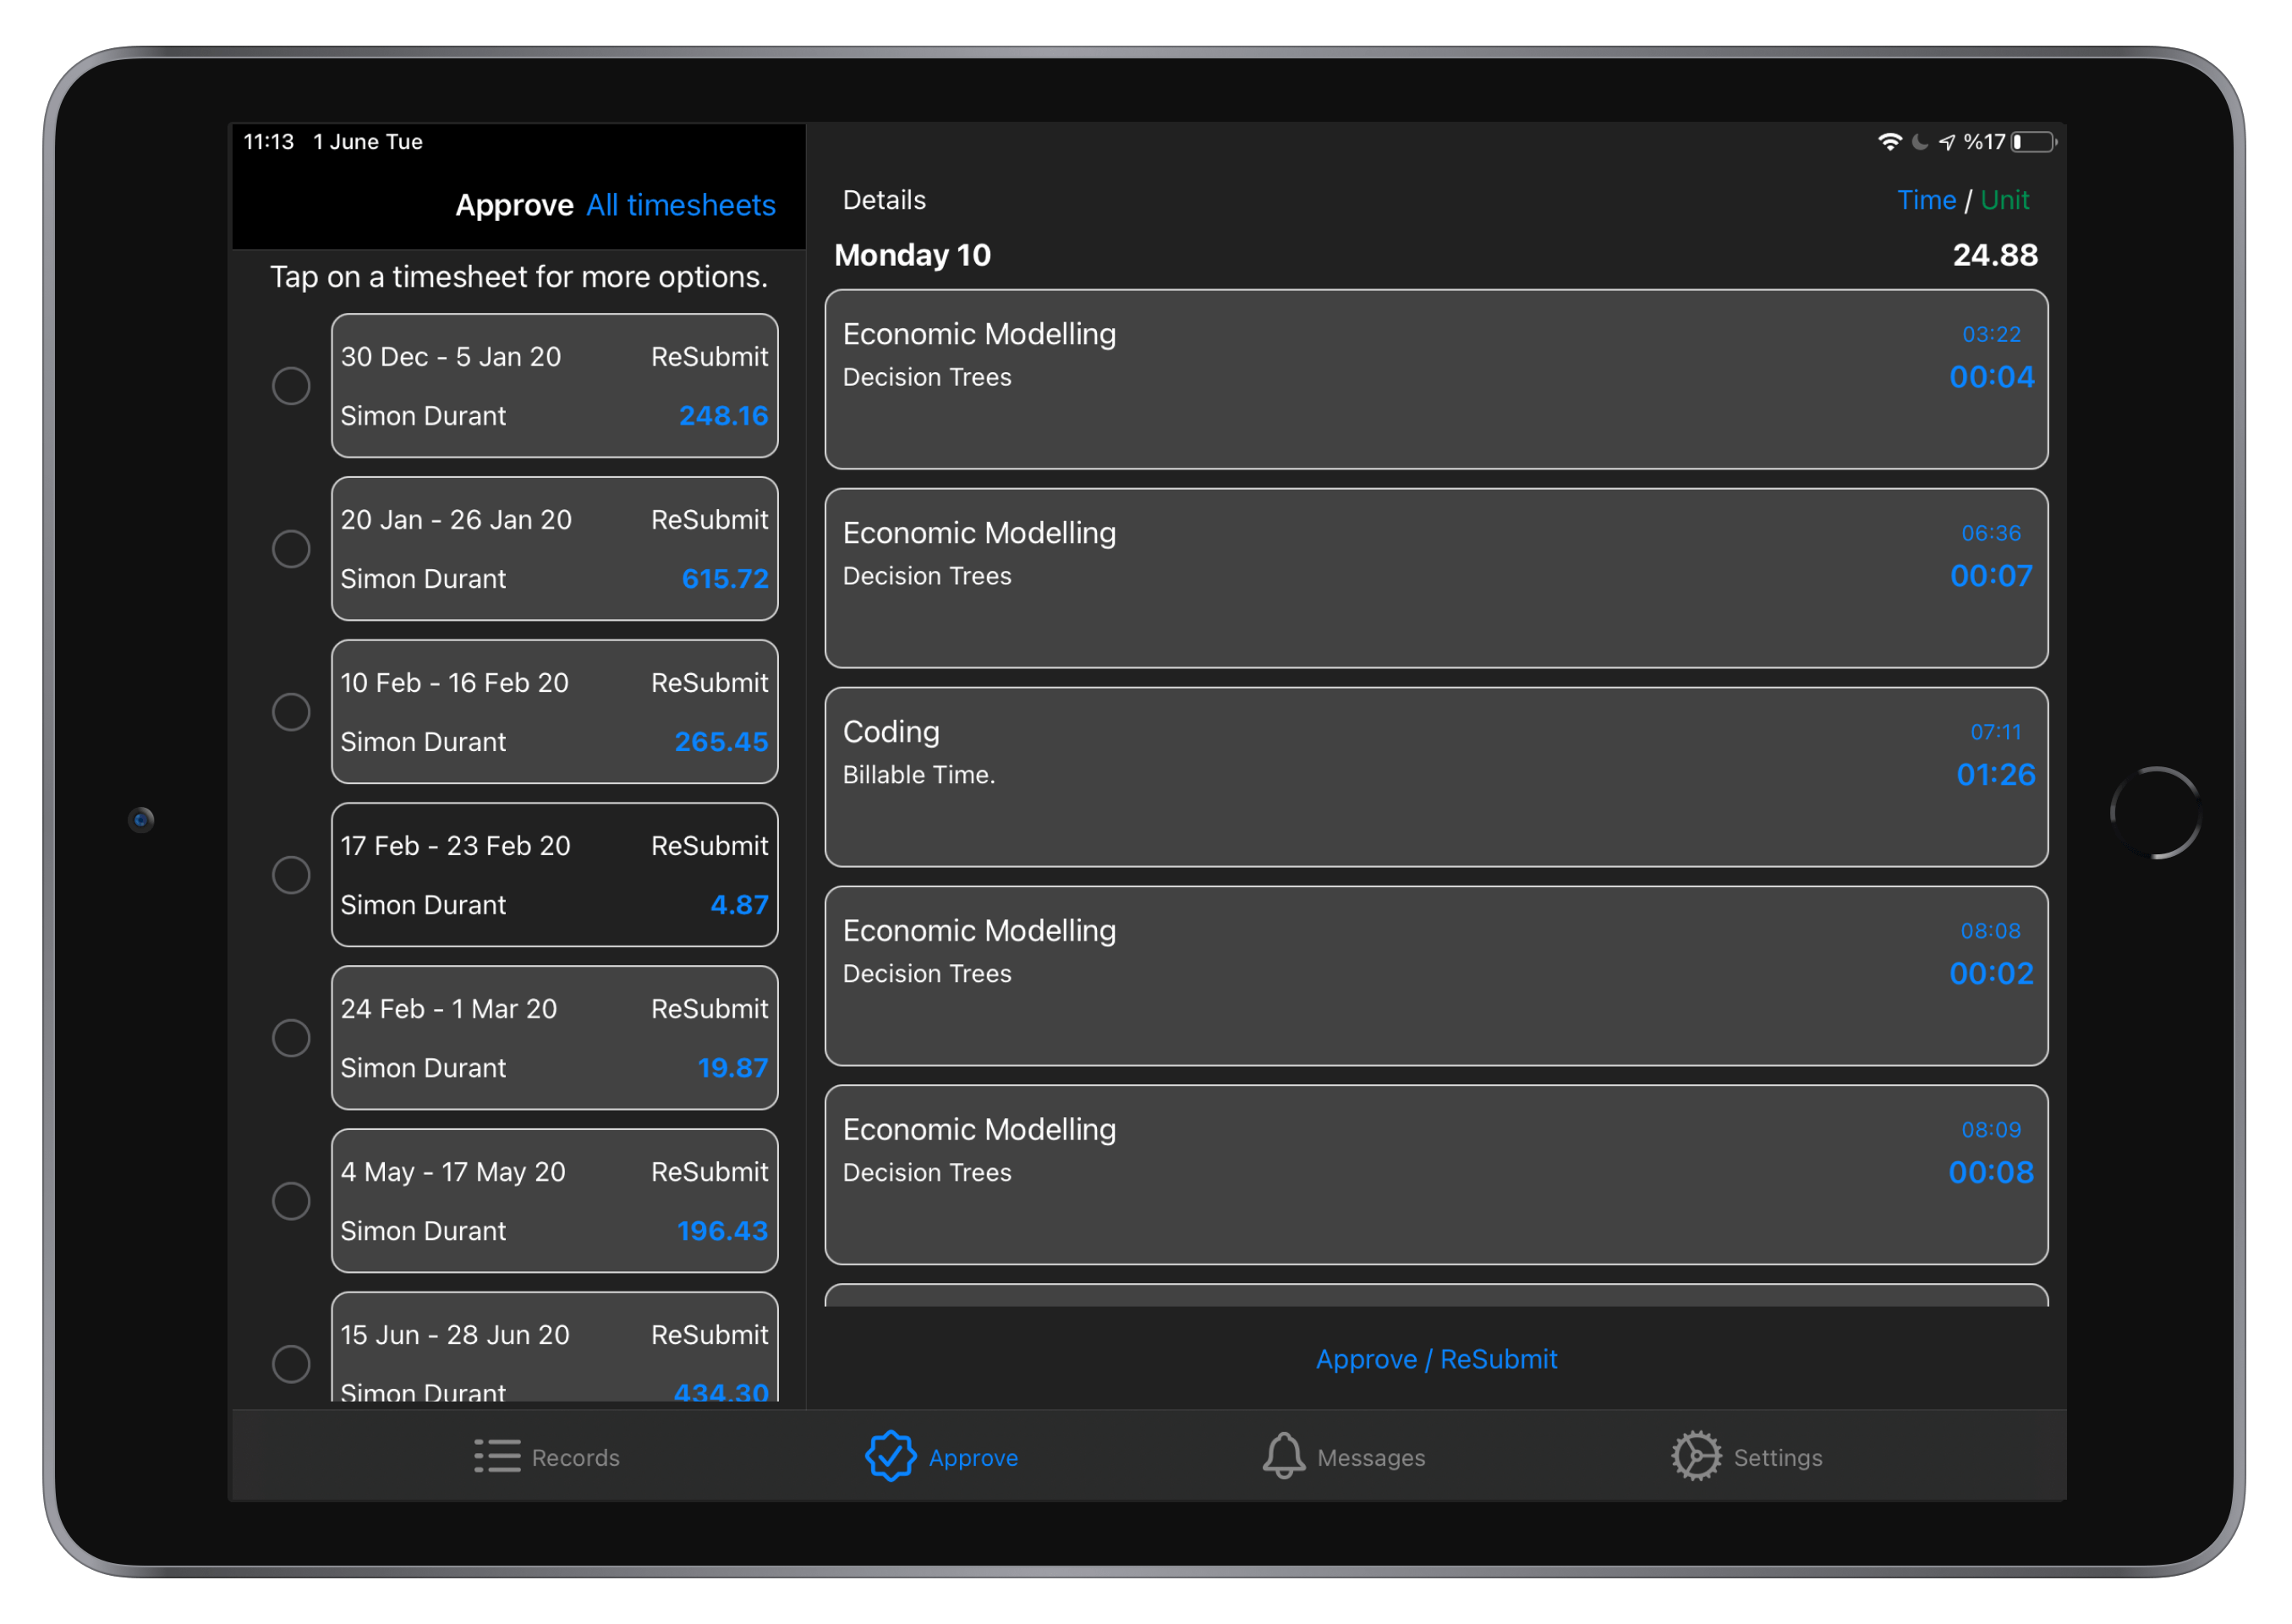Open the All timesheets filter
This screenshot has height=1624, width=2292.
click(681, 205)
